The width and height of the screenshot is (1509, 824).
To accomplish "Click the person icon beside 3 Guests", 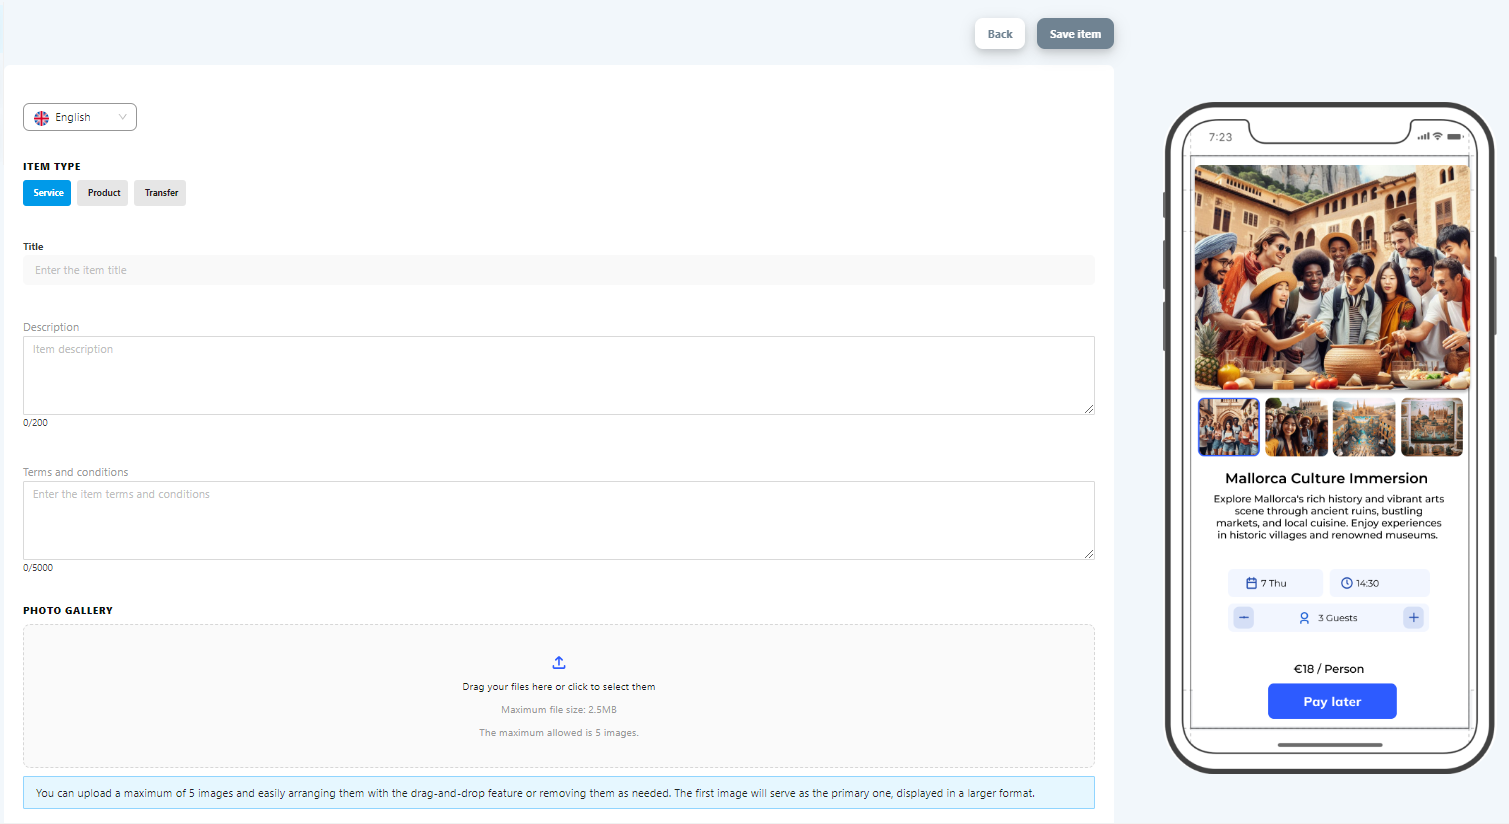I will coord(1304,618).
